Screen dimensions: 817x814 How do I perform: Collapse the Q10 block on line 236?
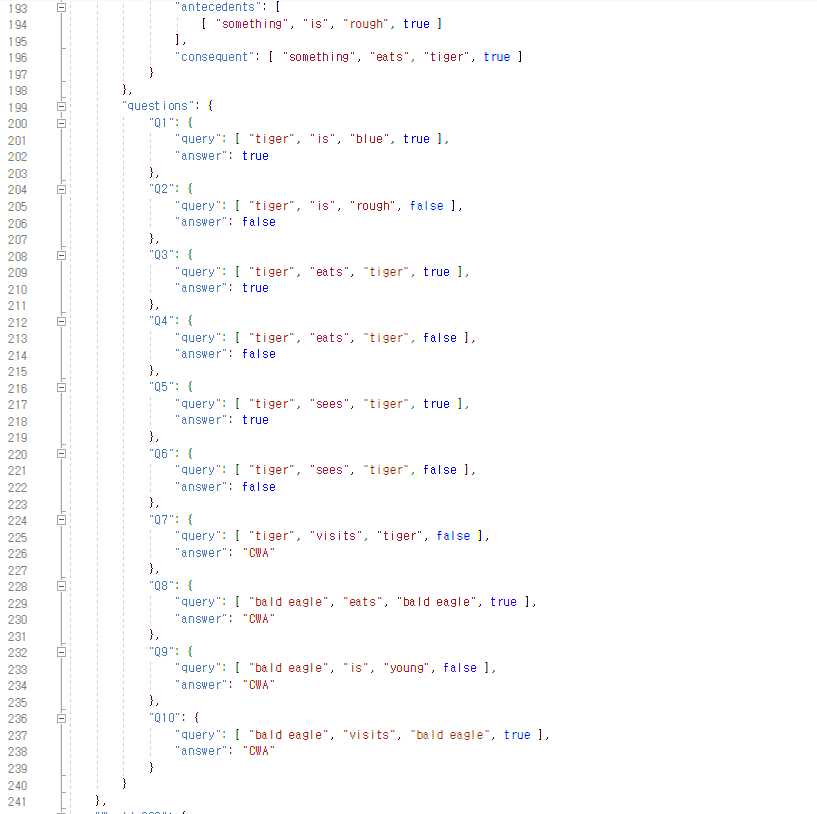[x=61, y=717]
